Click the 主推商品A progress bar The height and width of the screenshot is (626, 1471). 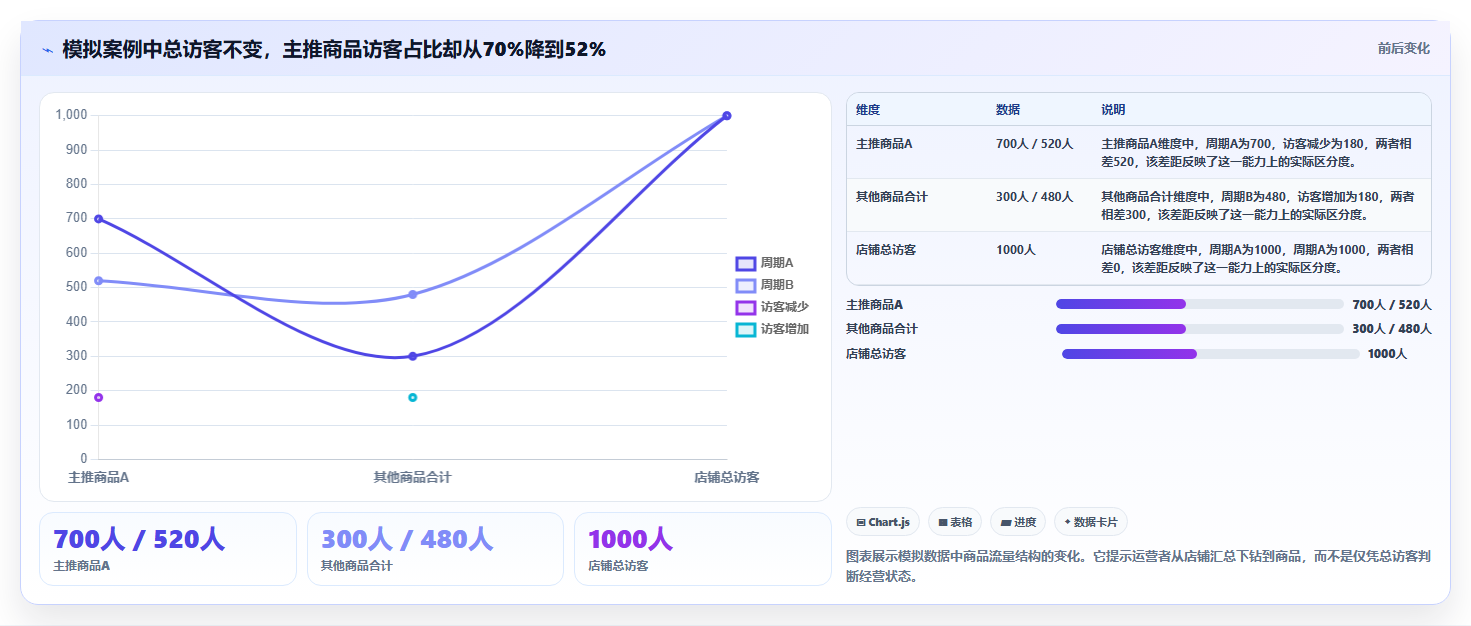(x=1200, y=304)
